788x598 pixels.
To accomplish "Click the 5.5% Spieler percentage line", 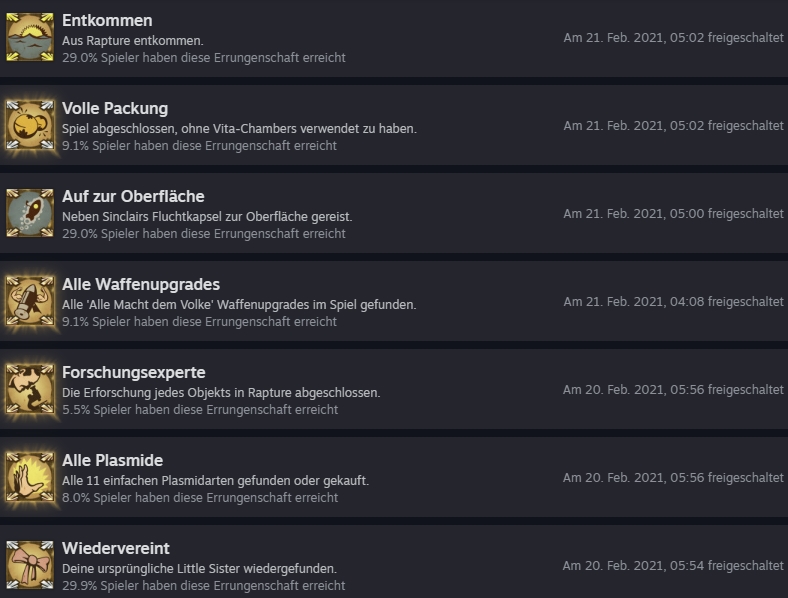I will (200, 410).
